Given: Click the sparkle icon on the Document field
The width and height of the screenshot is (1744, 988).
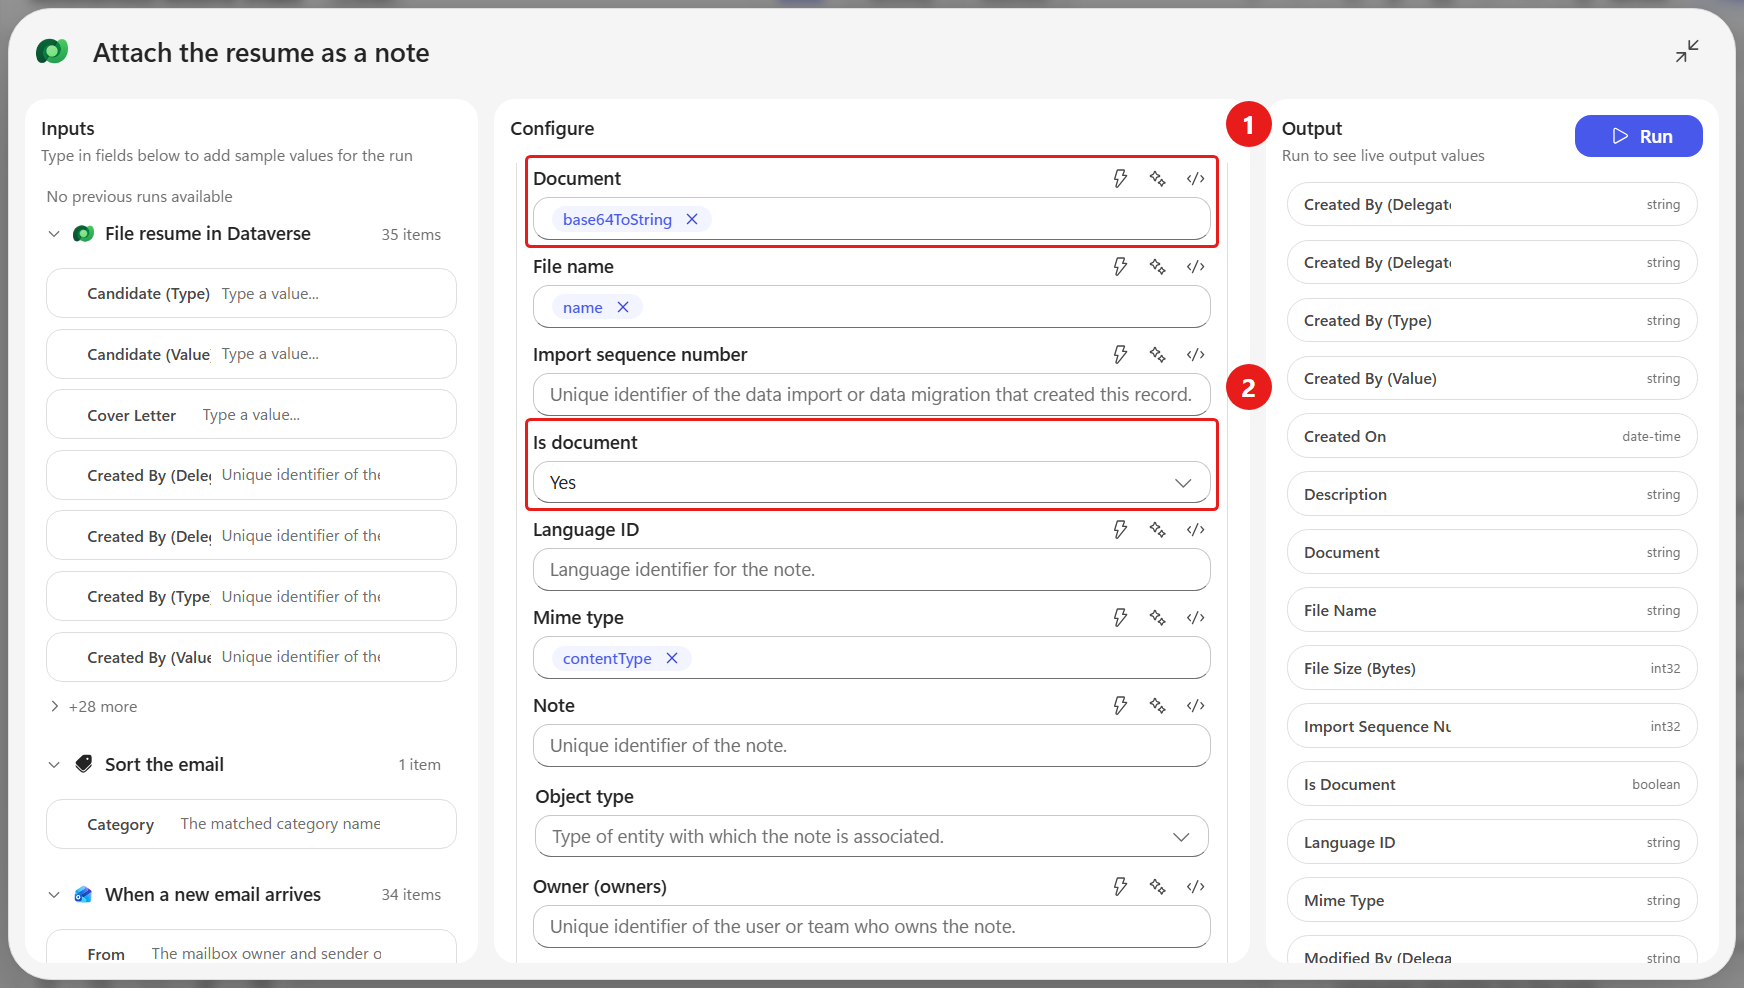Looking at the screenshot, I should pos(1158,179).
